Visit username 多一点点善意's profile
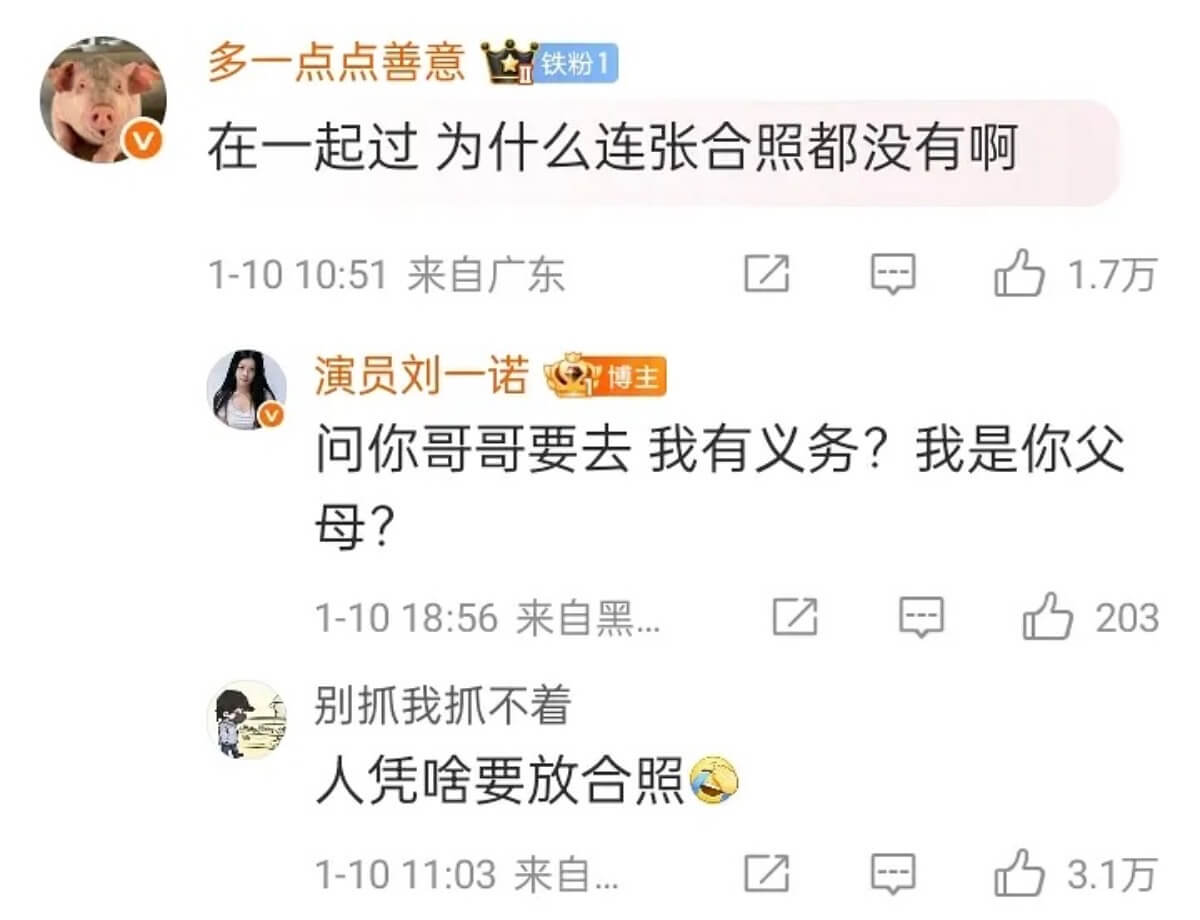1200x920 pixels. pos(337,62)
